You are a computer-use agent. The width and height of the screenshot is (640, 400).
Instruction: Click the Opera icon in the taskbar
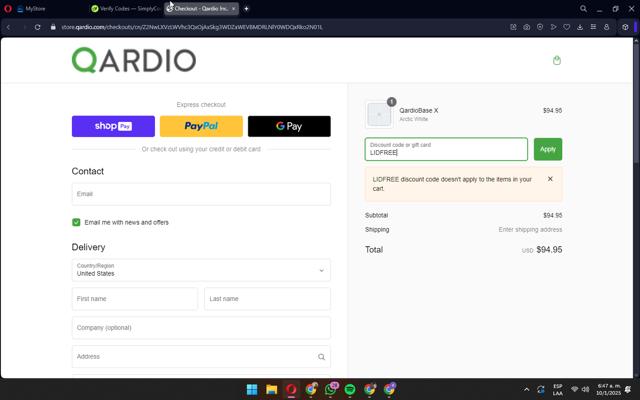coord(291,390)
